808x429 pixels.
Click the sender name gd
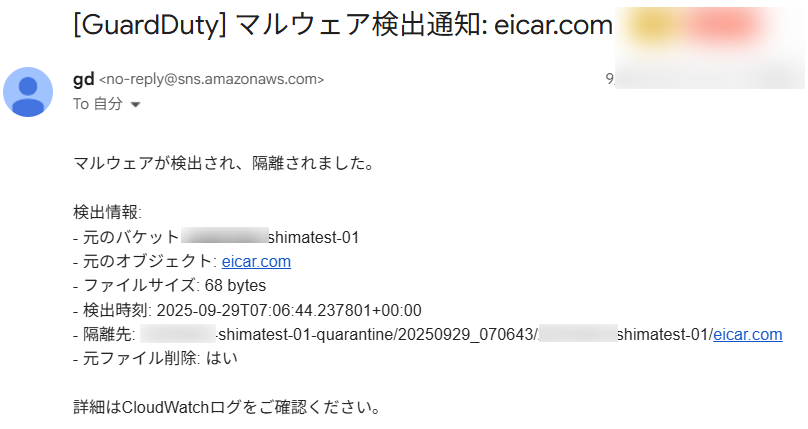pyautogui.click(x=83, y=79)
